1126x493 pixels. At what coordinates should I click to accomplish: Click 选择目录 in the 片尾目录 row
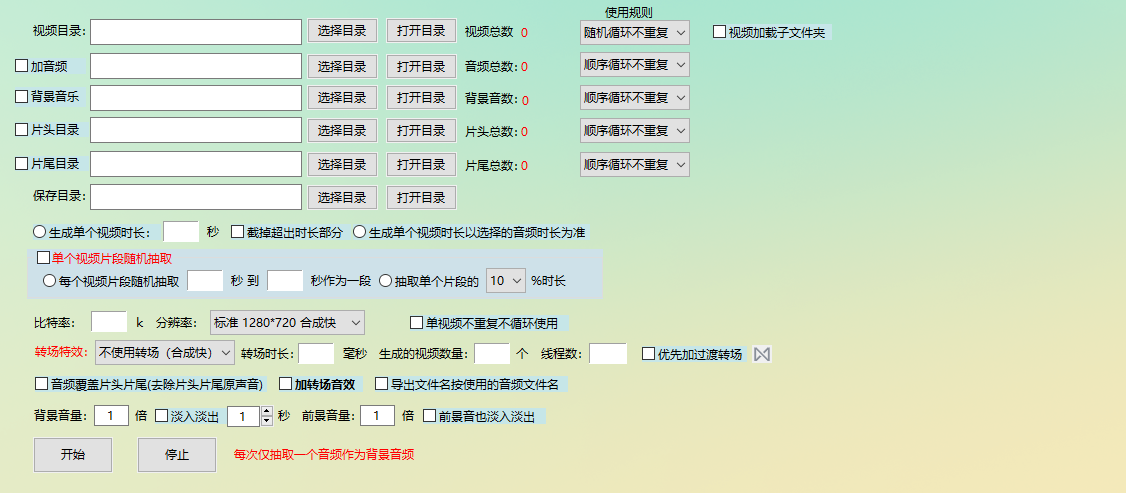[343, 164]
